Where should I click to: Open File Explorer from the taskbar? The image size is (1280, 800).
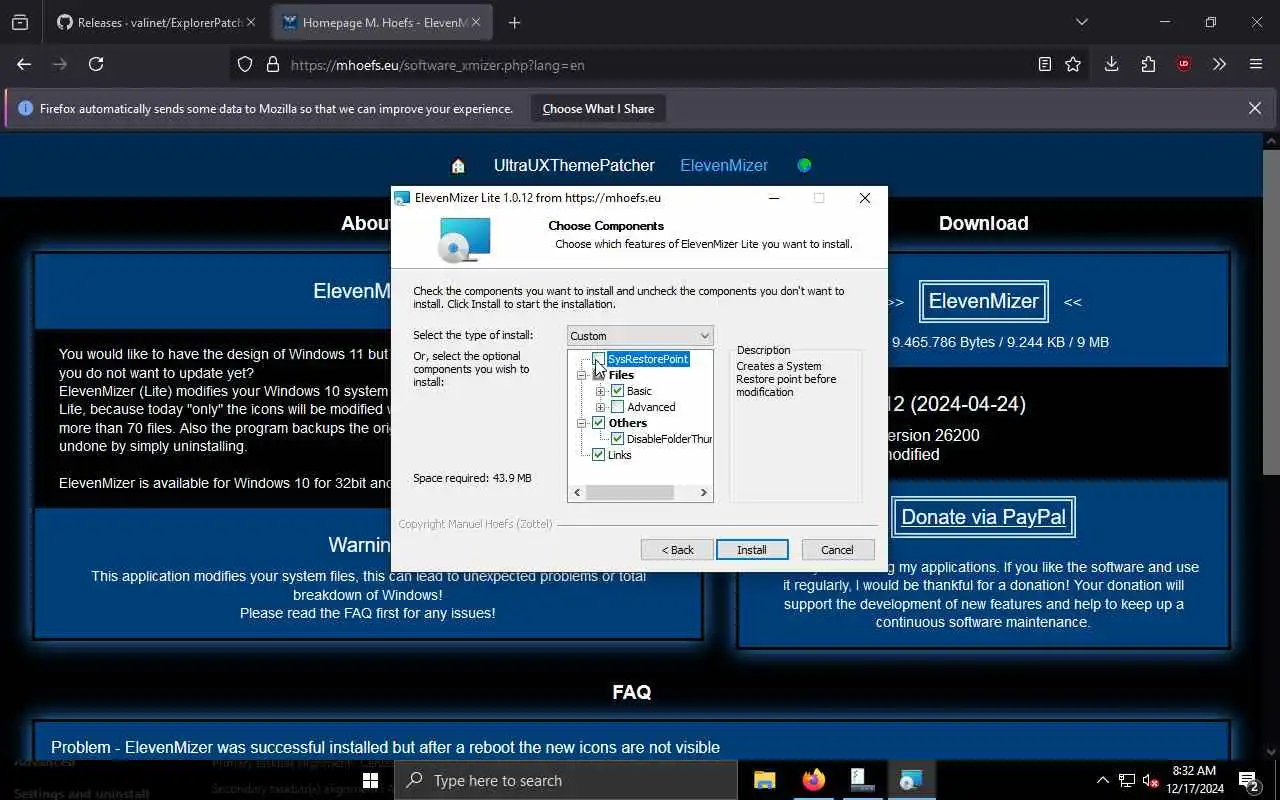click(x=765, y=780)
